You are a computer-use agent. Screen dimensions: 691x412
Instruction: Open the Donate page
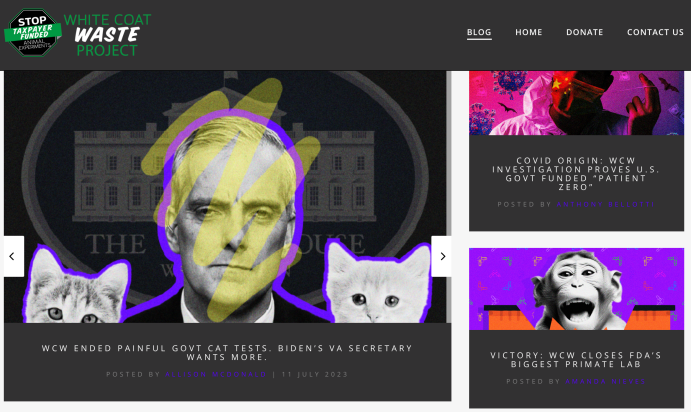585,32
